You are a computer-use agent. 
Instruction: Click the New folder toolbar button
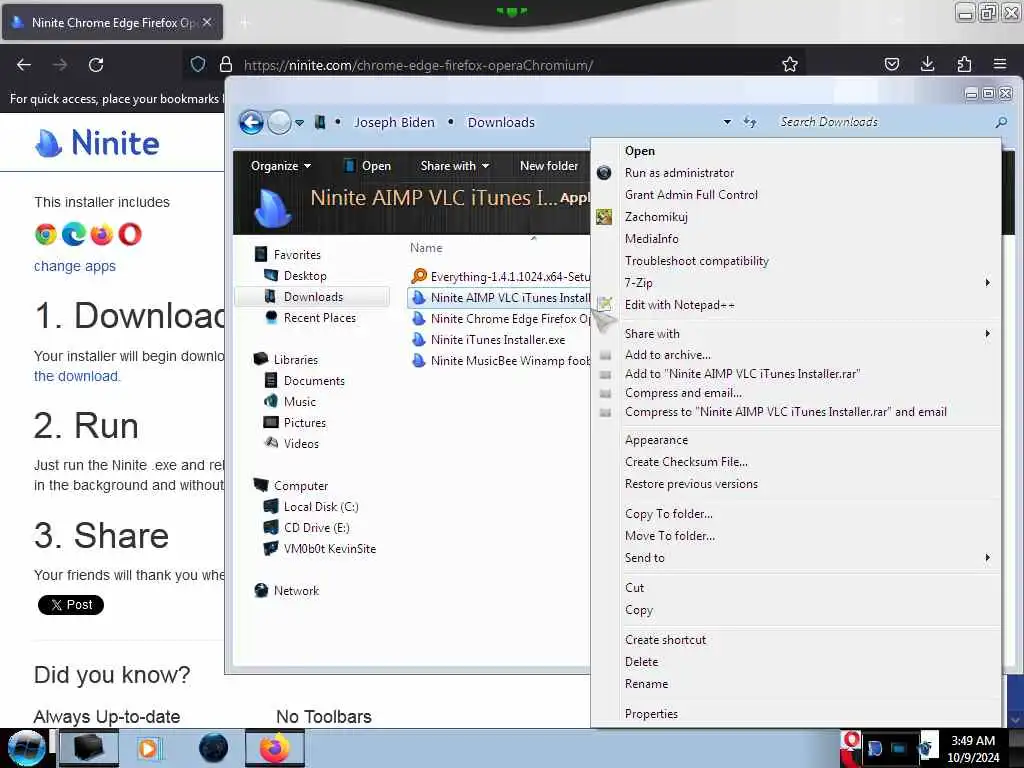(x=549, y=166)
